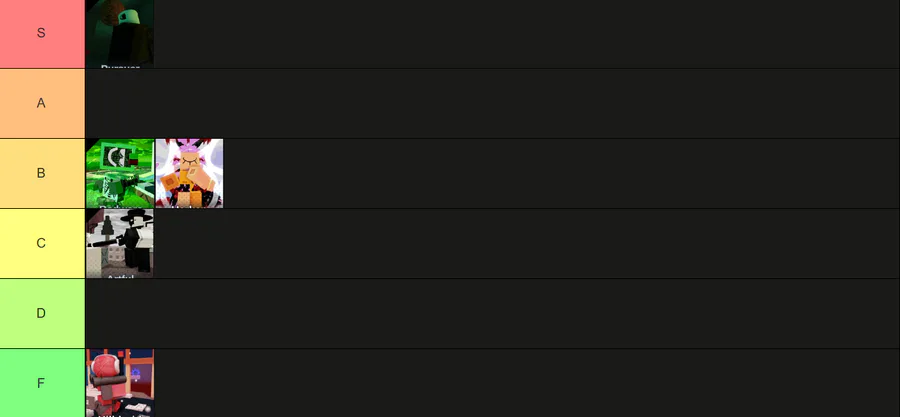Select the yellow C tier label

pyautogui.click(x=42, y=243)
